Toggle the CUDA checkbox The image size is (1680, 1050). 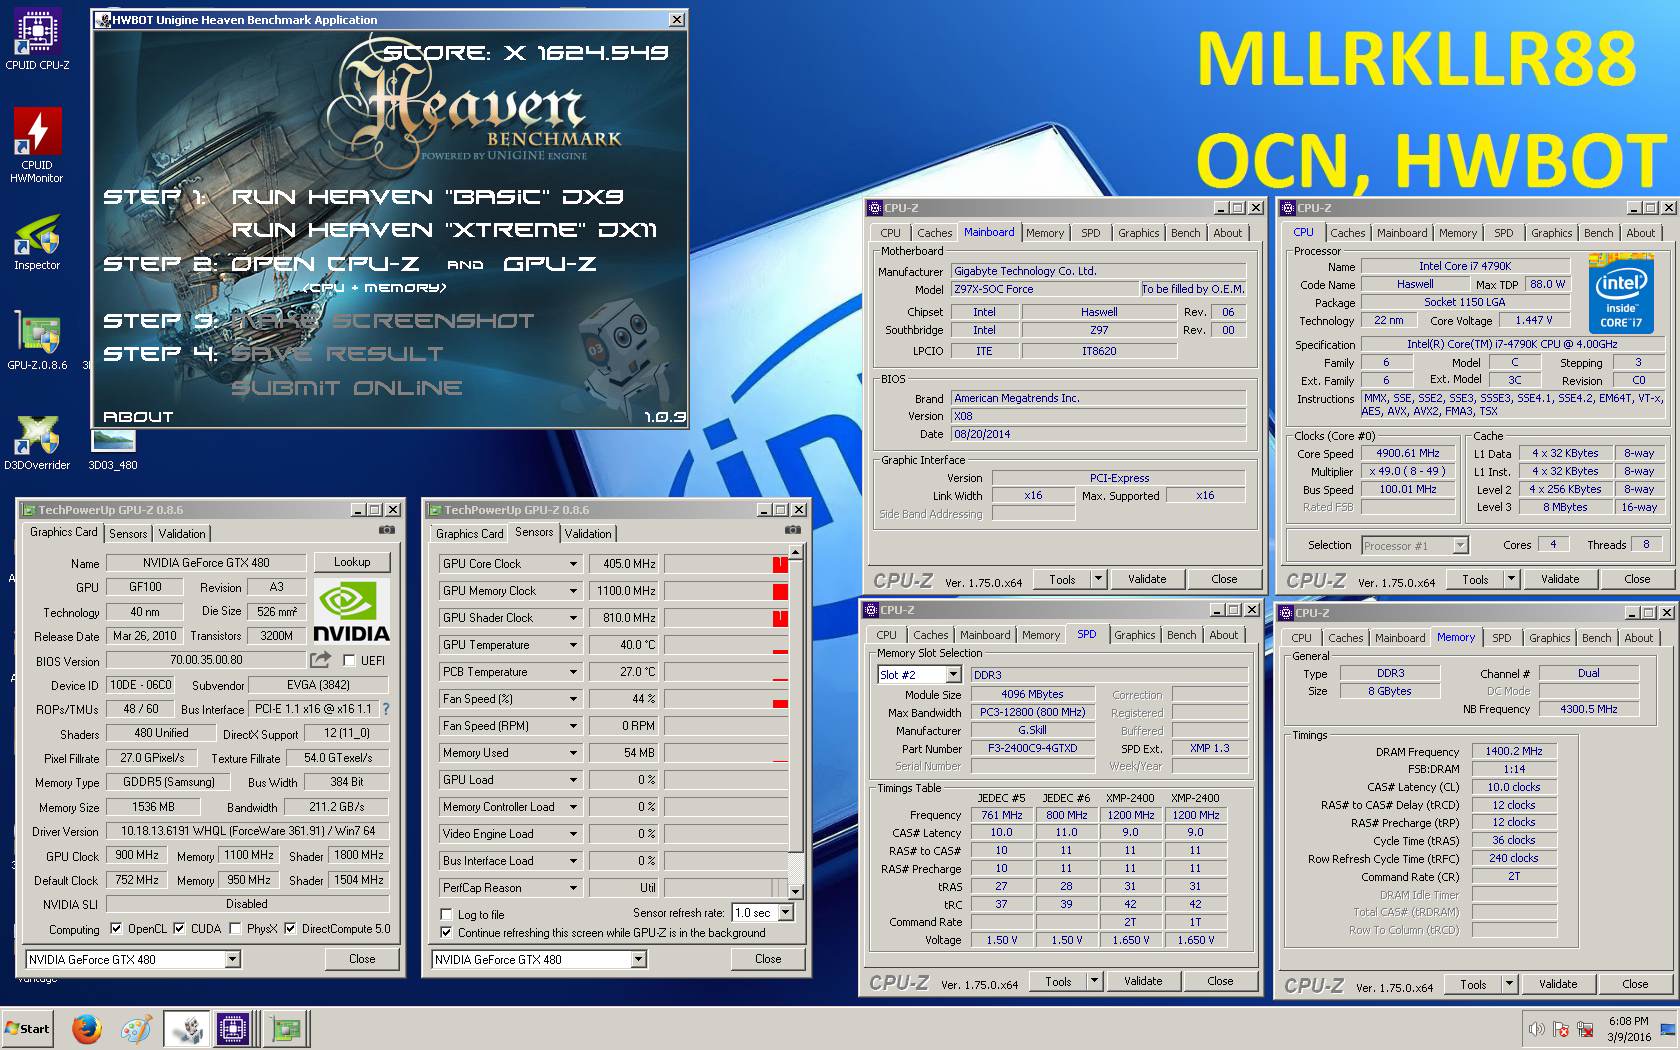pos(179,929)
